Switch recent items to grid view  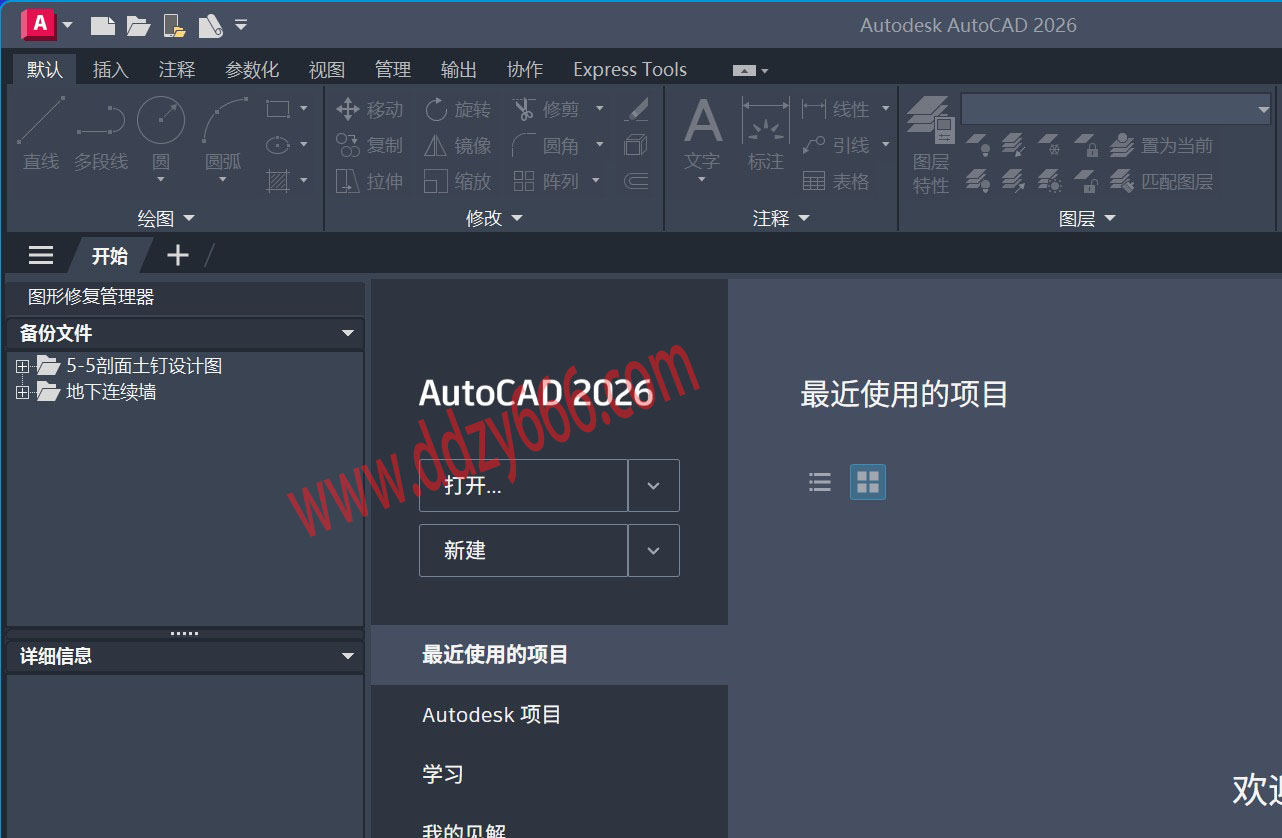coord(868,483)
